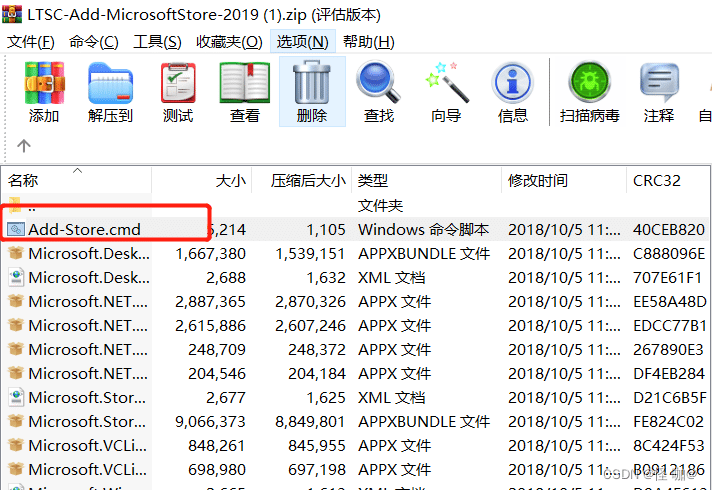Click the compressed size 8,849,801
This screenshot has width=712, height=490.
point(311,422)
